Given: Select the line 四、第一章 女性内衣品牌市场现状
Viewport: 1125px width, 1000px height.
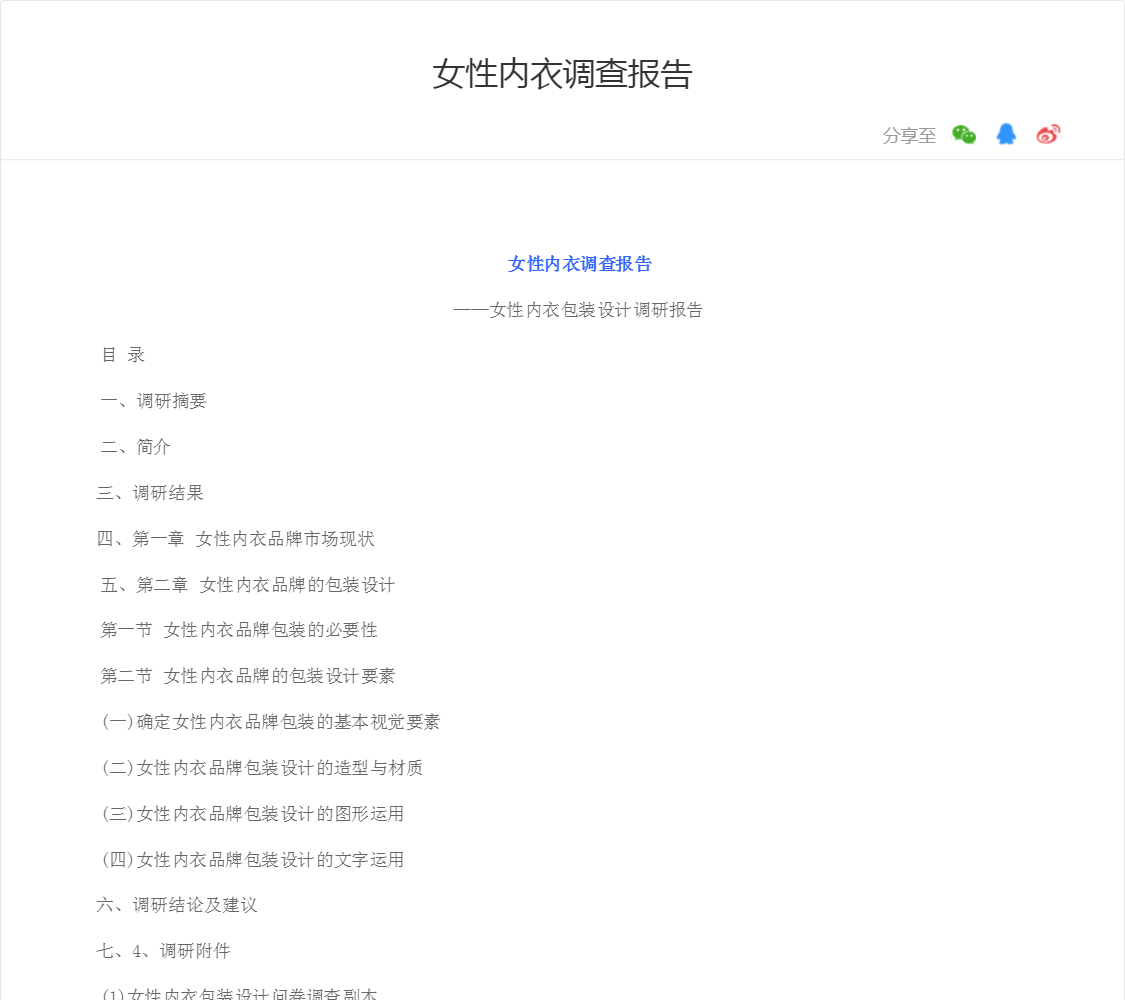Looking at the screenshot, I should pyautogui.click(x=235, y=539).
